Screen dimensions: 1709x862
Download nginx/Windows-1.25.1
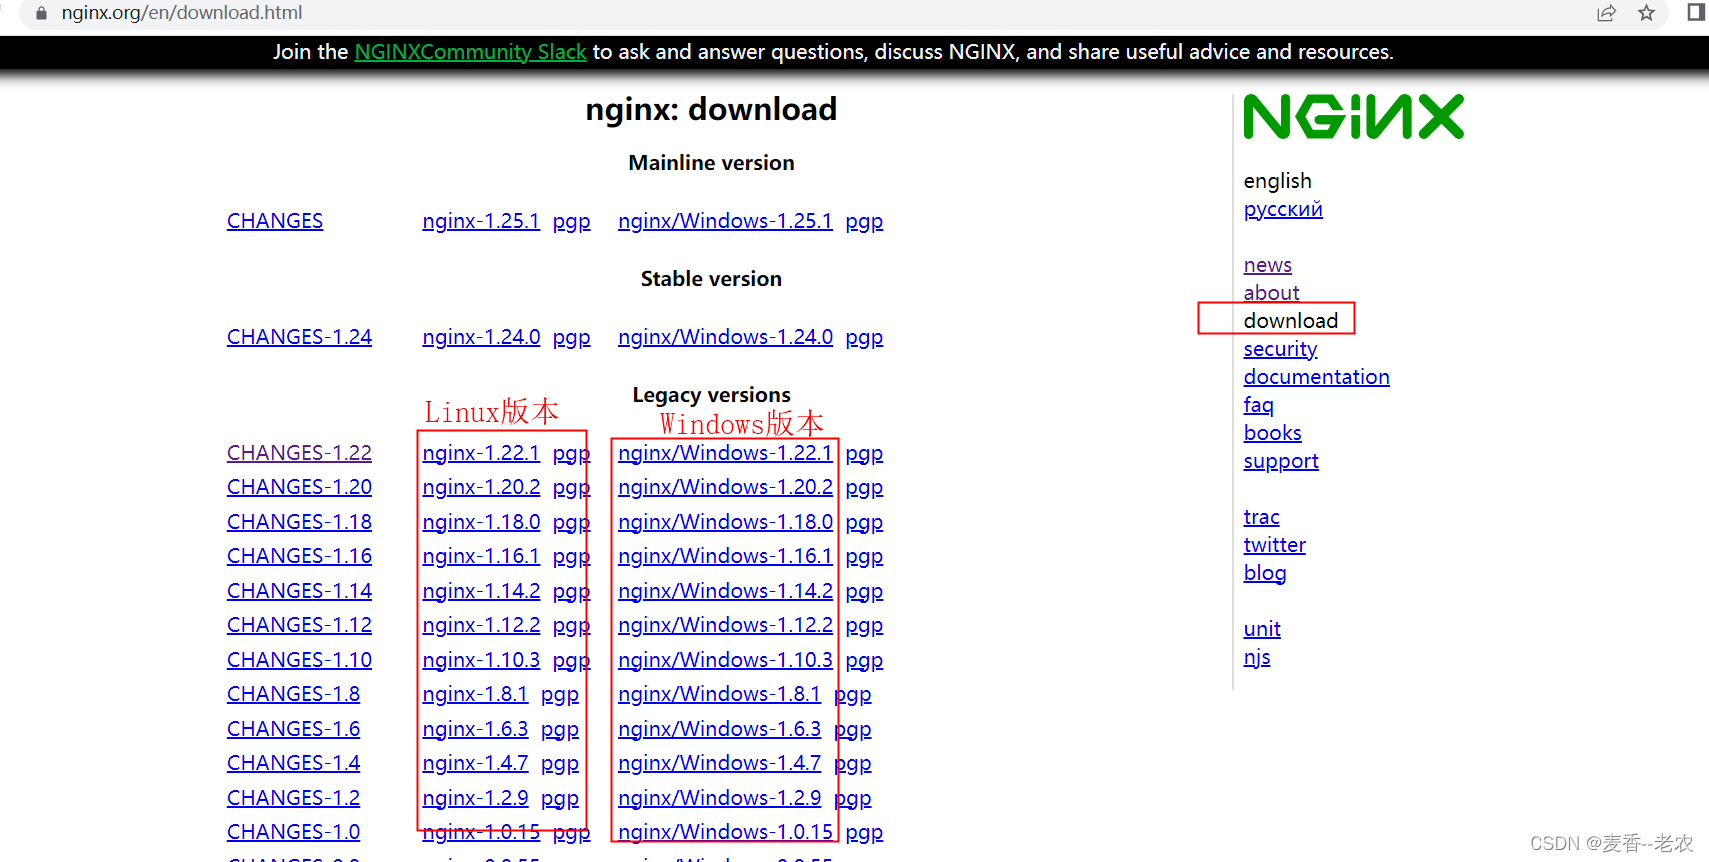[x=725, y=221]
